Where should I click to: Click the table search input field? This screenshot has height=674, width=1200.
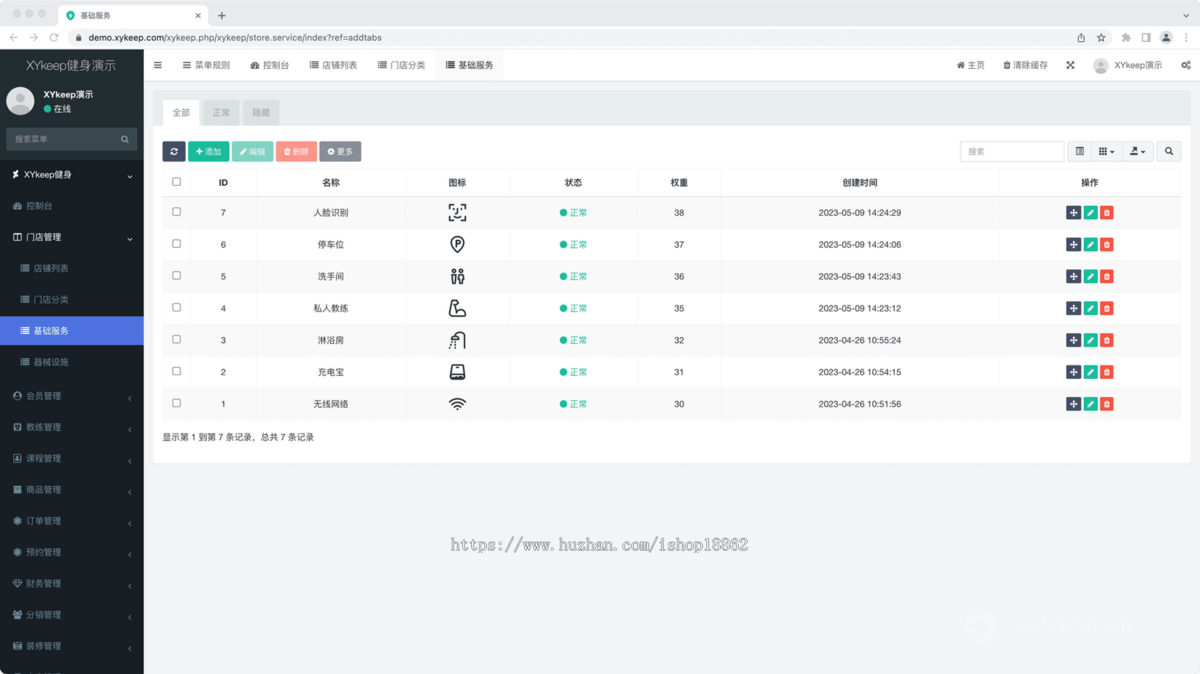pos(1011,152)
